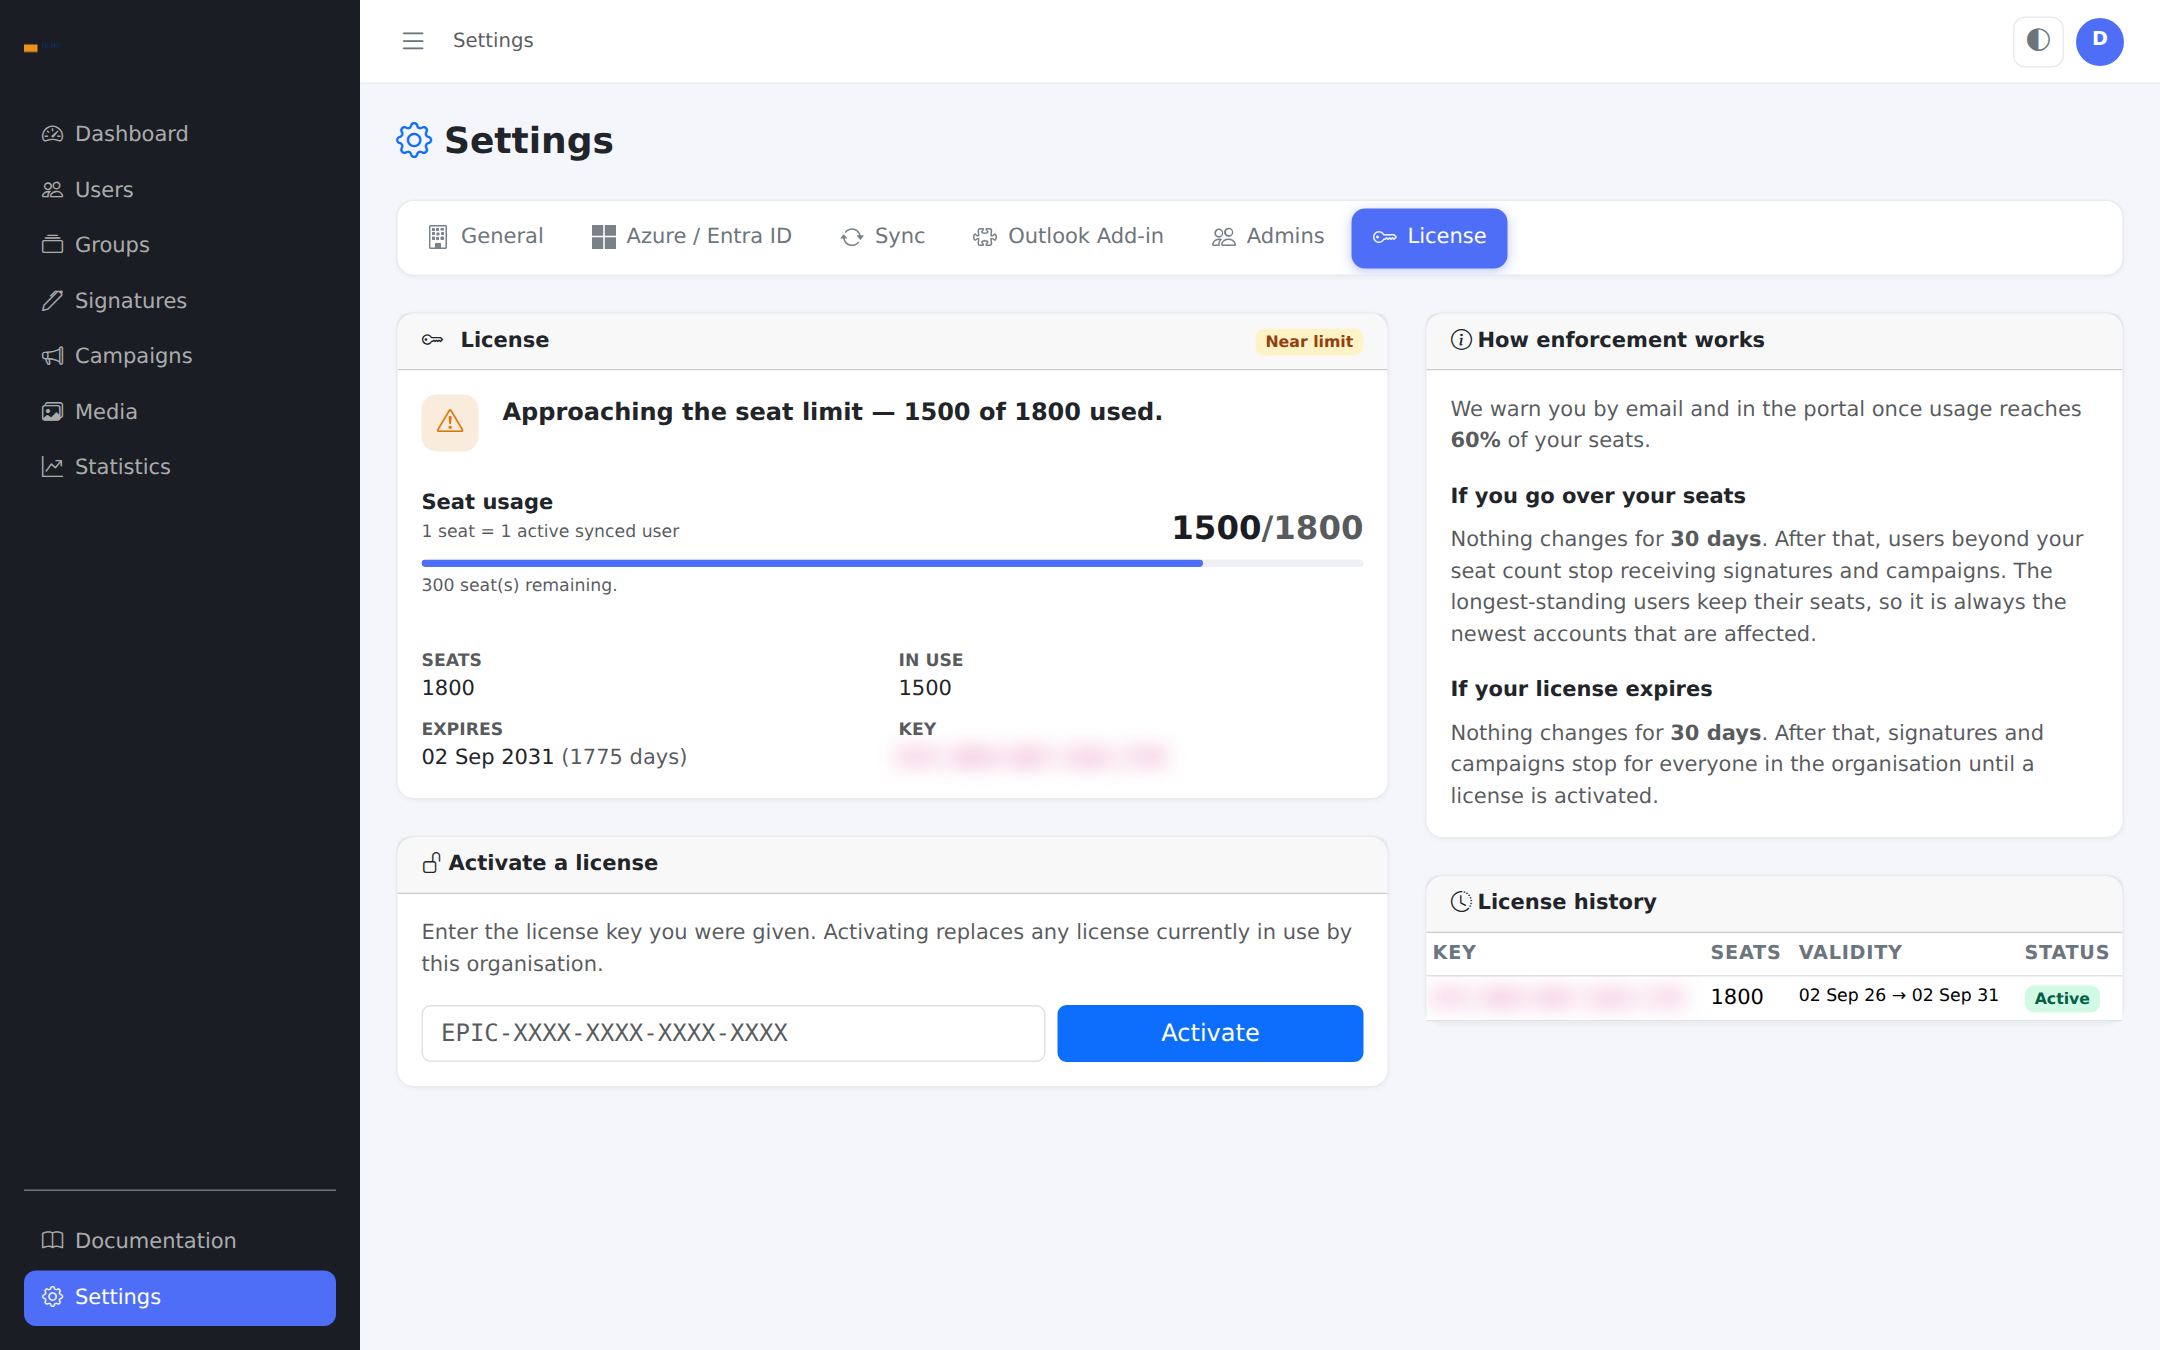Go to Users in sidebar
Viewport: 2160px width, 1350px height.
(180, 190)
